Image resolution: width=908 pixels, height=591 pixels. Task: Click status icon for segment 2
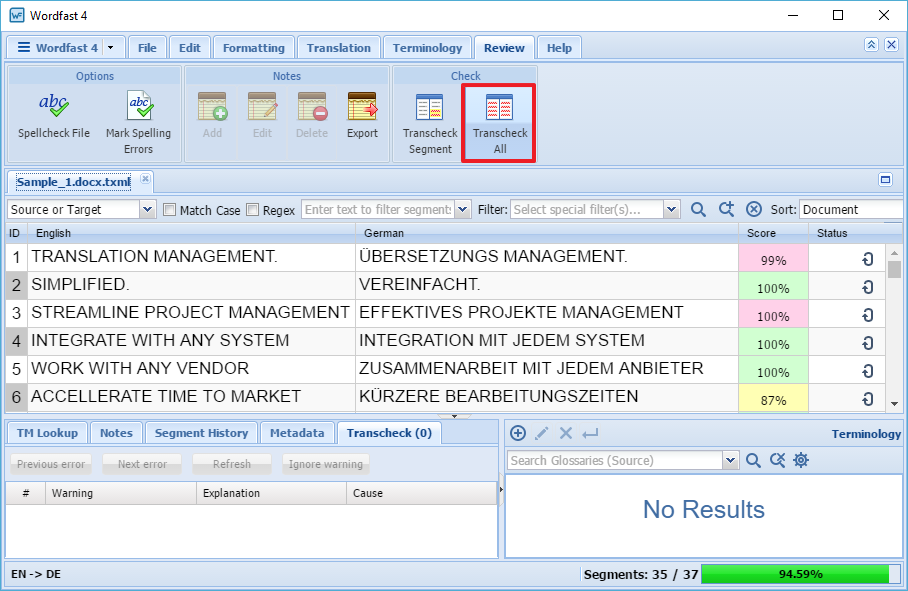pos(867,287)
